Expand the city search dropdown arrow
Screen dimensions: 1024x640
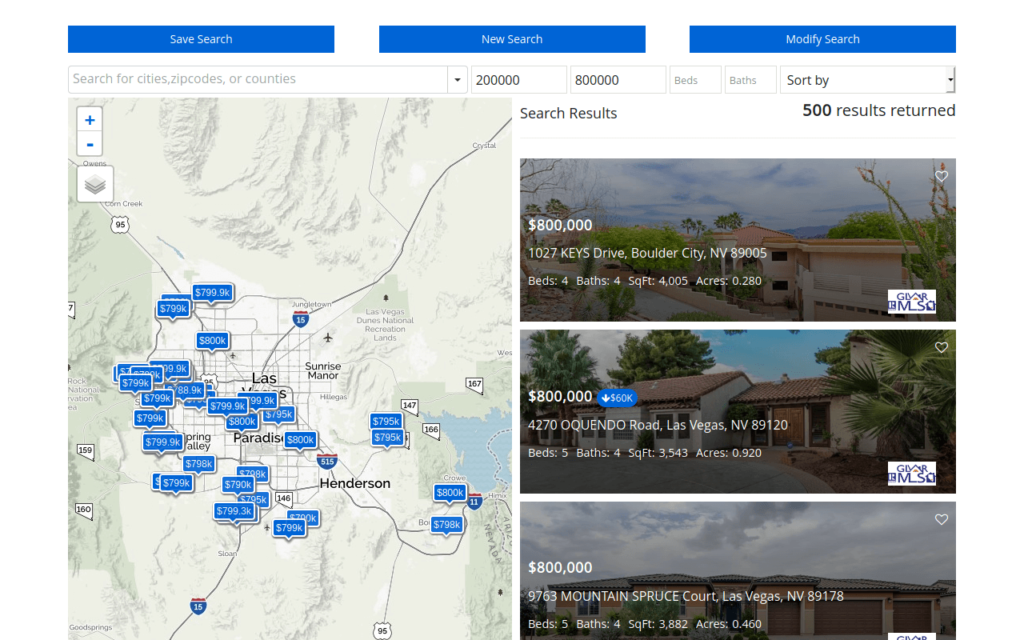(x=457, y=80)
